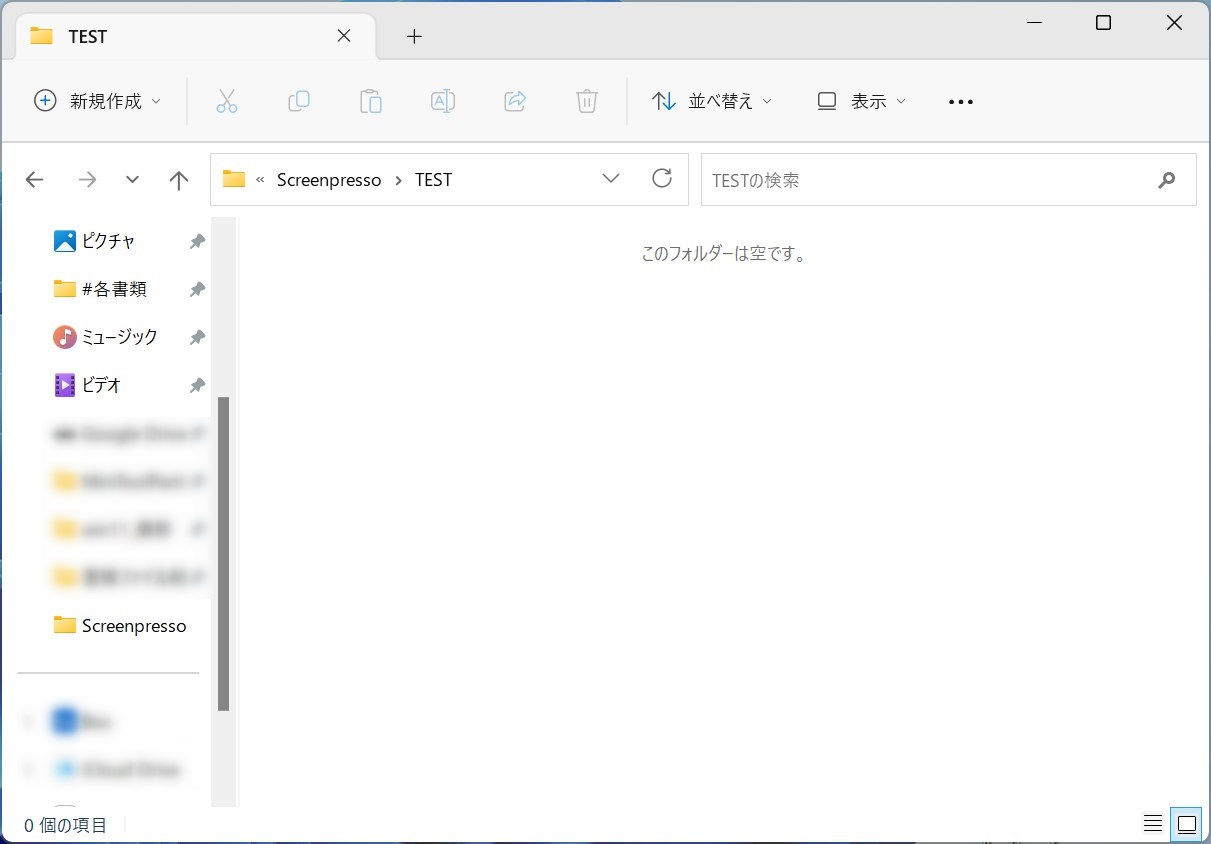The image size is (1211, 844).
Task: Click the Rename icon in toolbar
Action: (x=443, y=101)
